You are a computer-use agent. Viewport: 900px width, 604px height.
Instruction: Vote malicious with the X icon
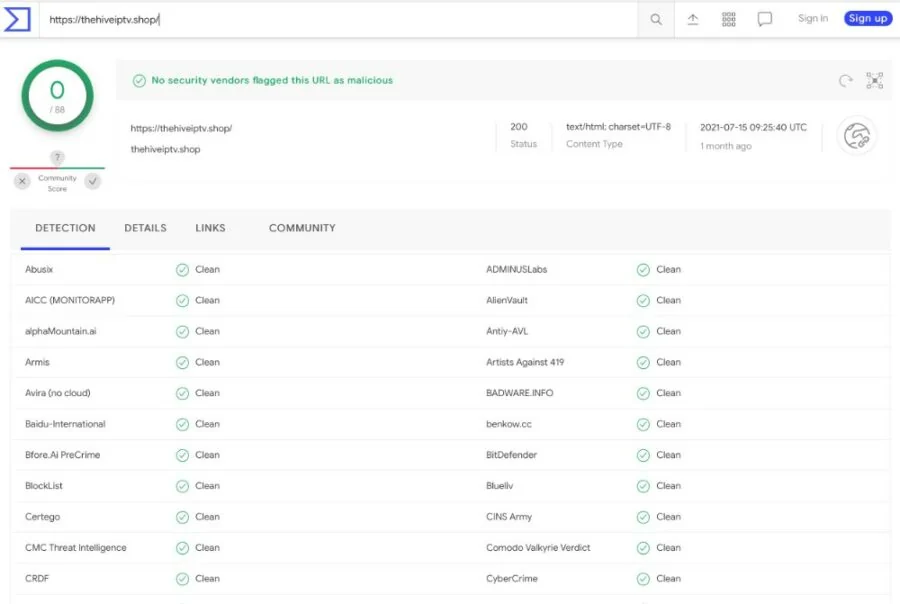tap(22, 181)
